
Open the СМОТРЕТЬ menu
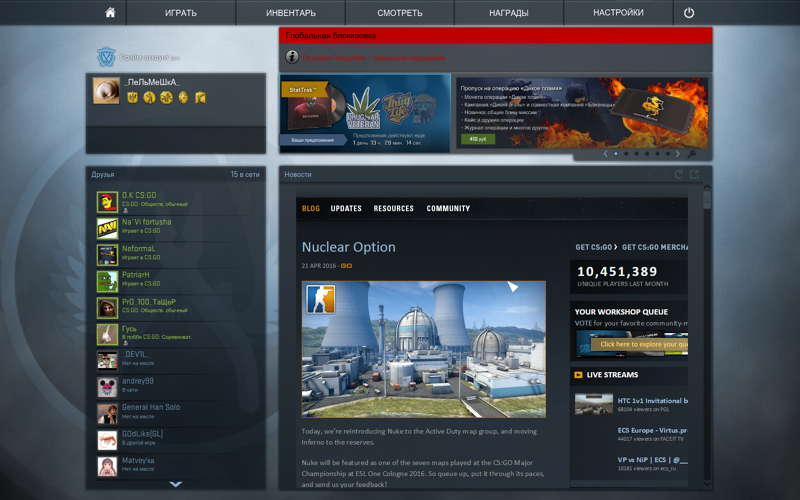pyautogui.click(x=399, y=13)
